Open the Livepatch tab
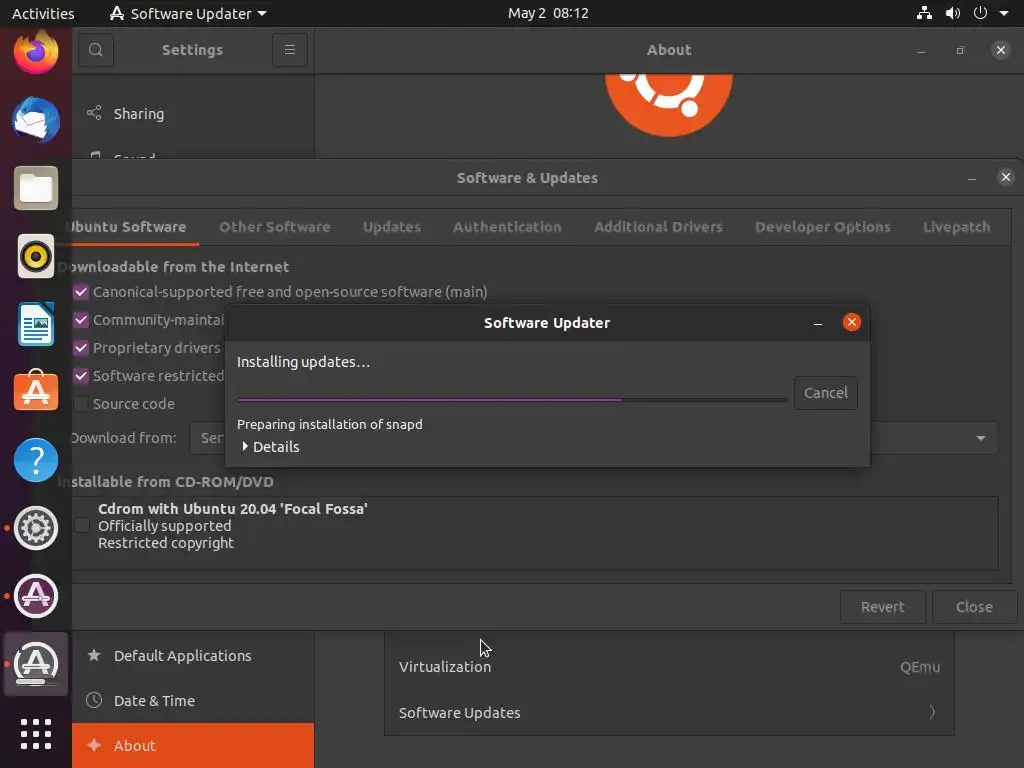This screenshot has width=1024, height=768. click(957, 227)
